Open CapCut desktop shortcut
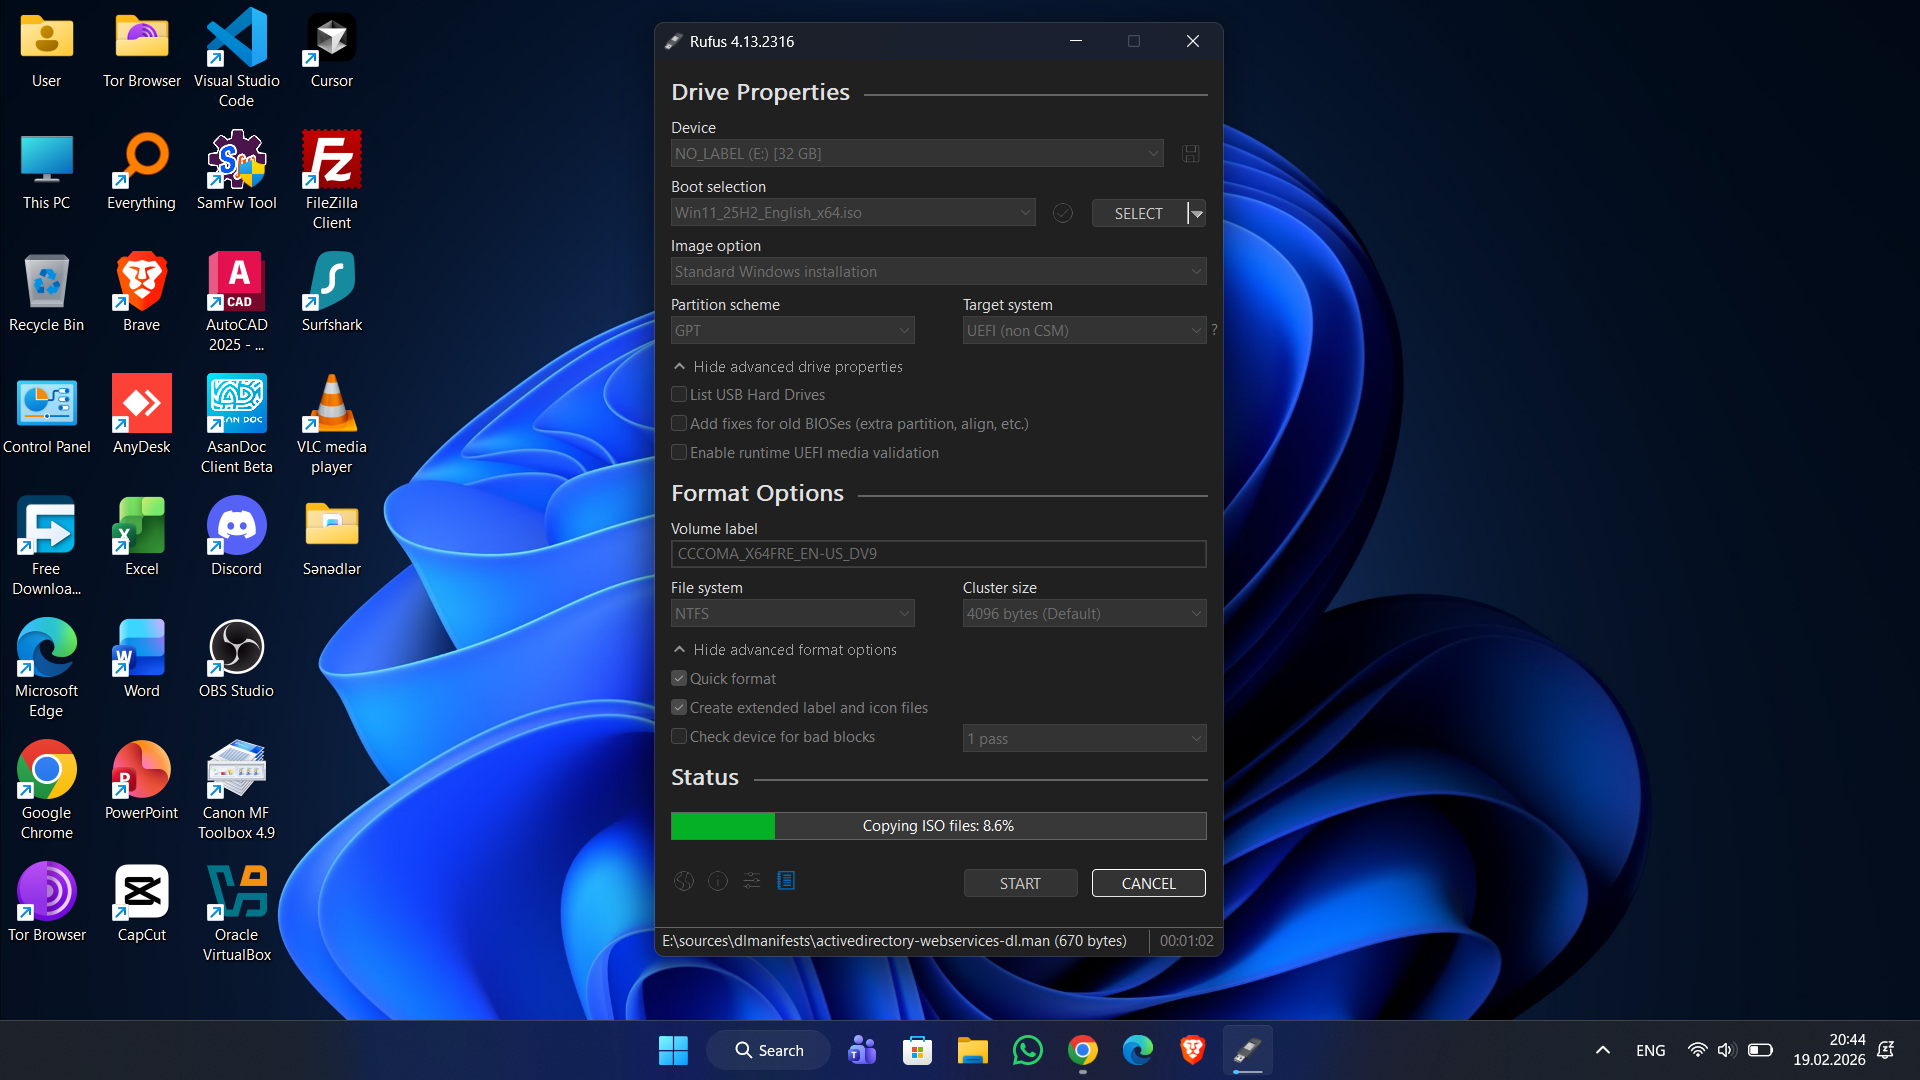 pyautogui.click(x=141, y=902)
